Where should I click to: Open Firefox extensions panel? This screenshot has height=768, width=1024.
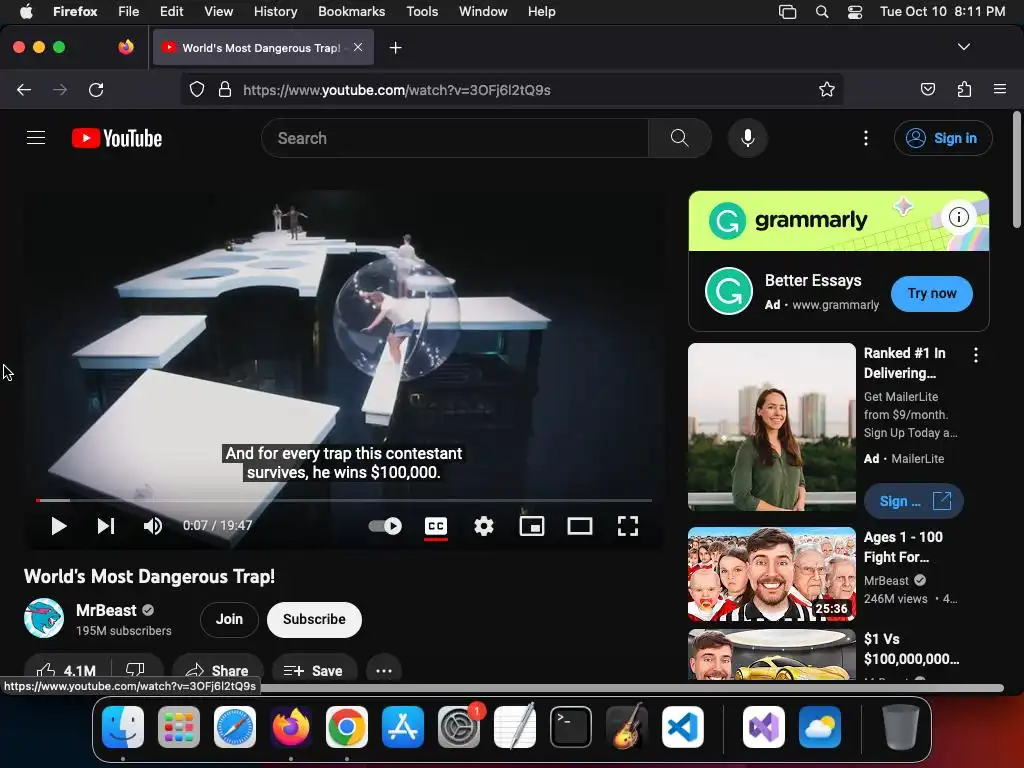pos(964,89)
